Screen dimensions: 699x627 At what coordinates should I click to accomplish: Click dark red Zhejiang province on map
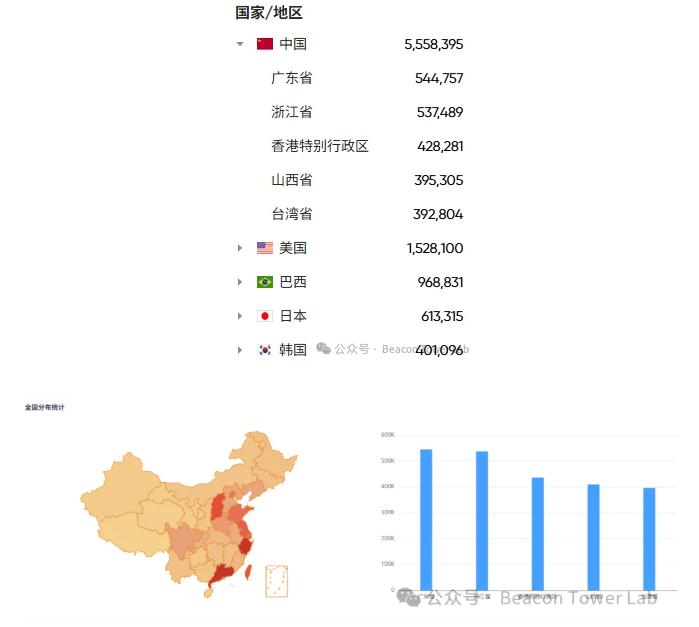click(x=246, y=545)
